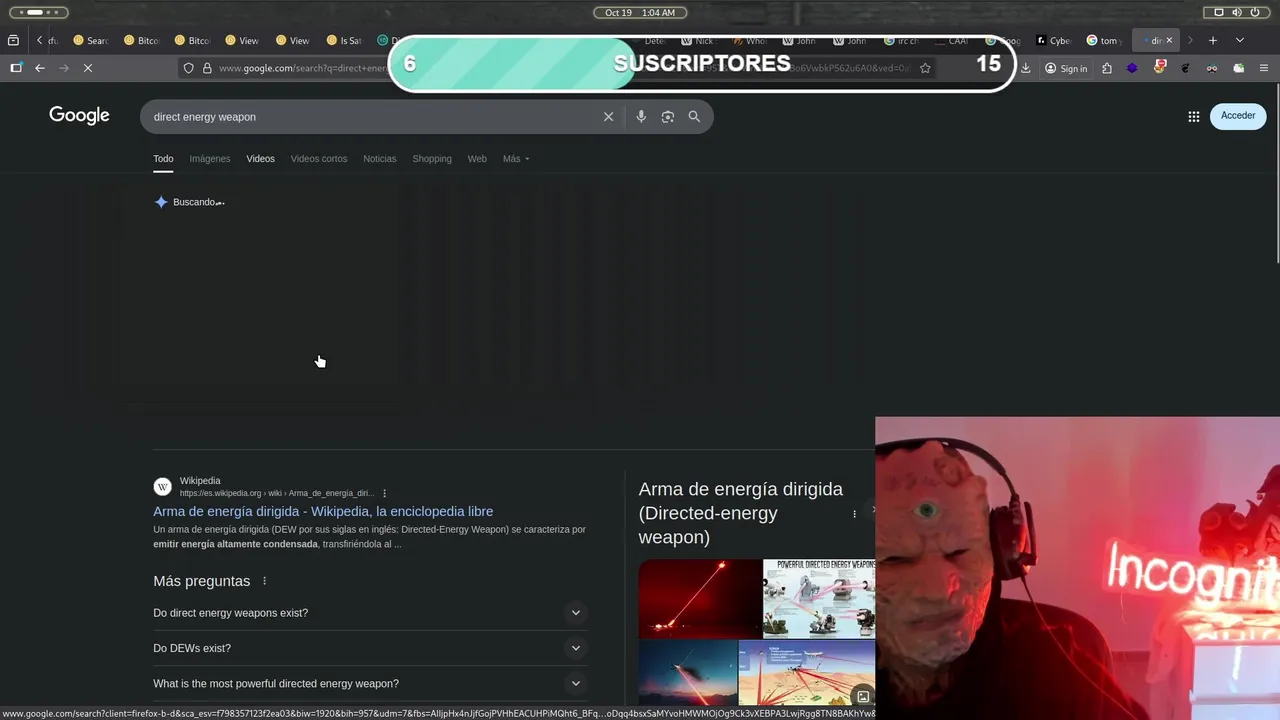
Task: Click the purple extension icon in the toolbar
Action: (x=1132, y=68)
